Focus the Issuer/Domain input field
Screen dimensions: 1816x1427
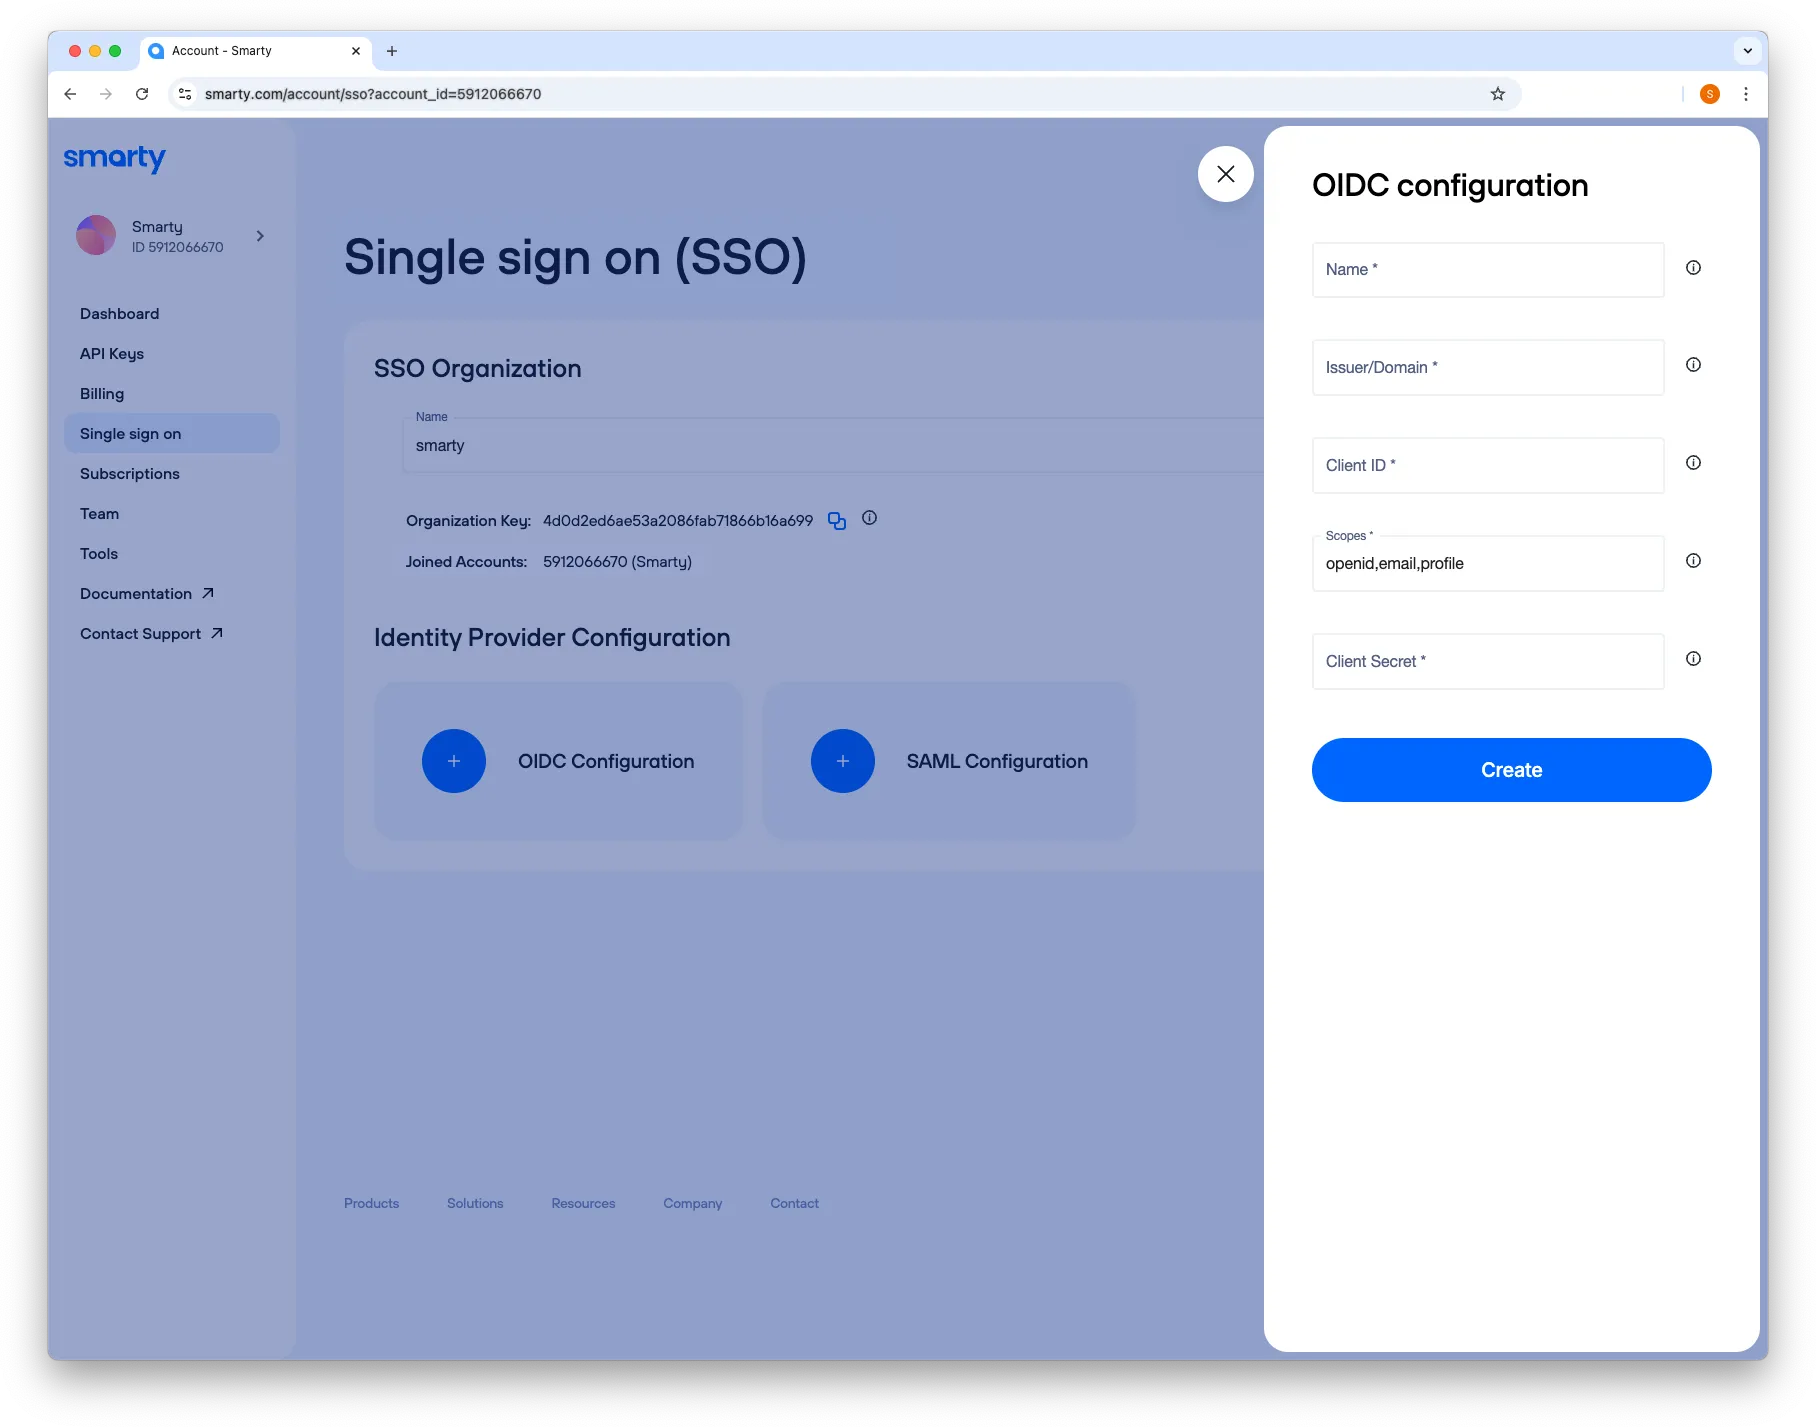(x=1488, y=368)
